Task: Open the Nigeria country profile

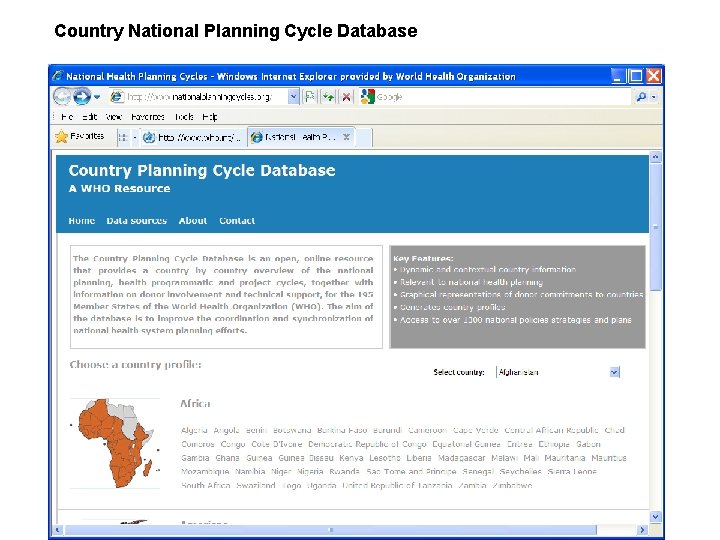Action: (310, 472)
